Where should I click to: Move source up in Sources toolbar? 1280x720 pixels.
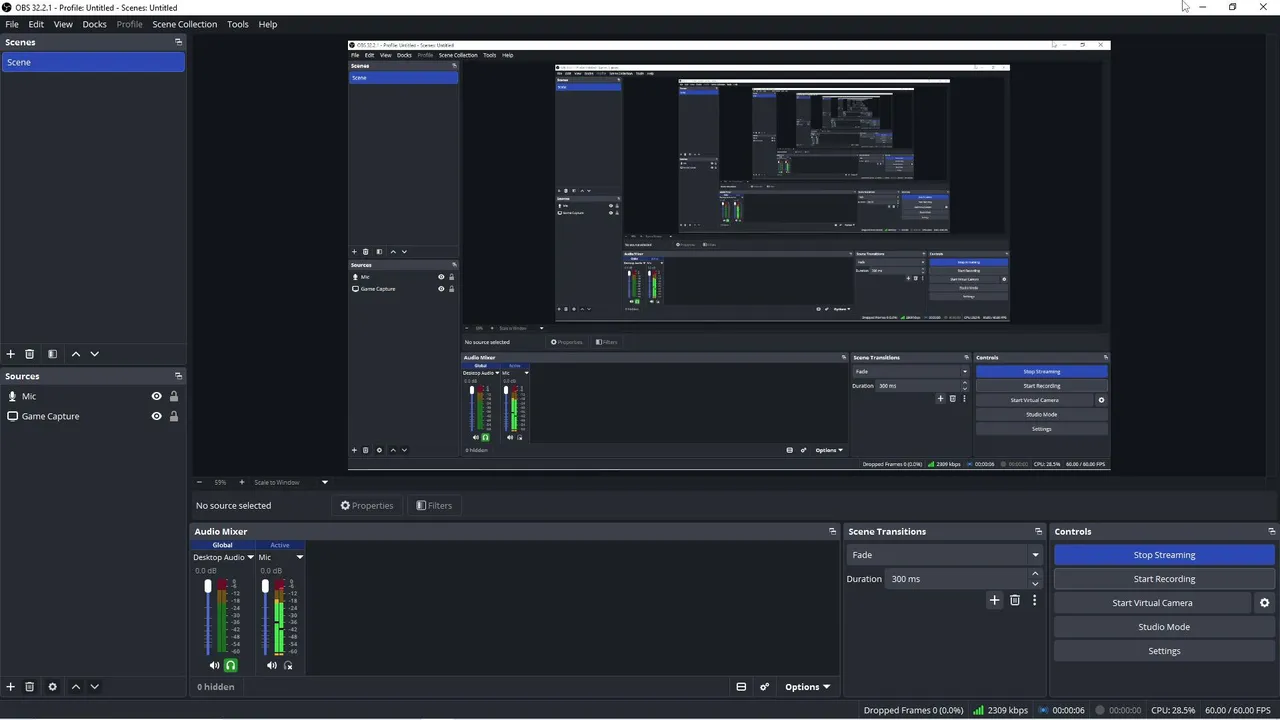(75, 687)
